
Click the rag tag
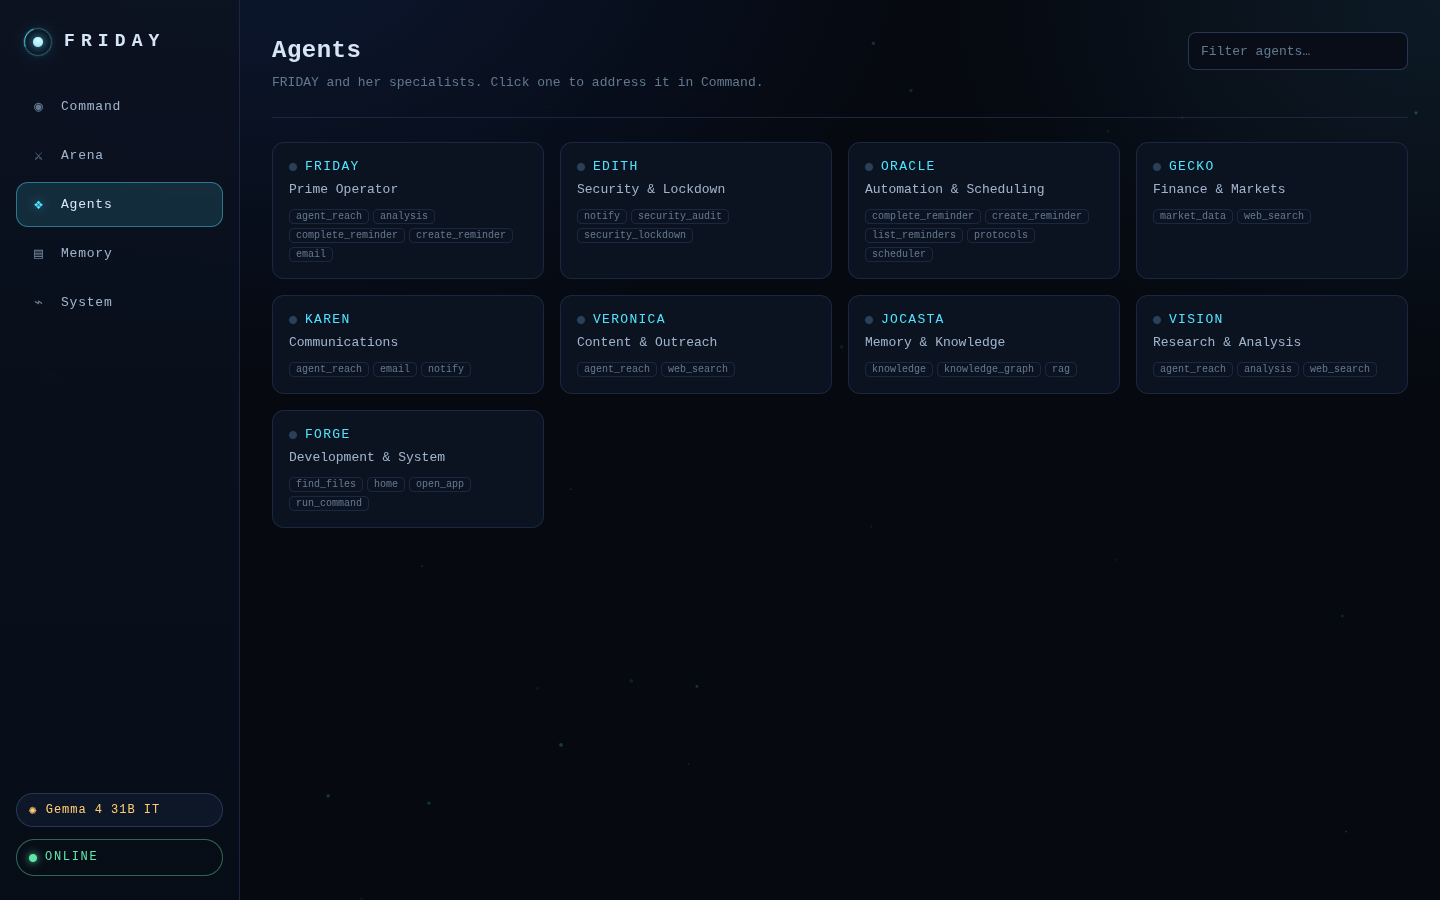(x=1061, y=369)
